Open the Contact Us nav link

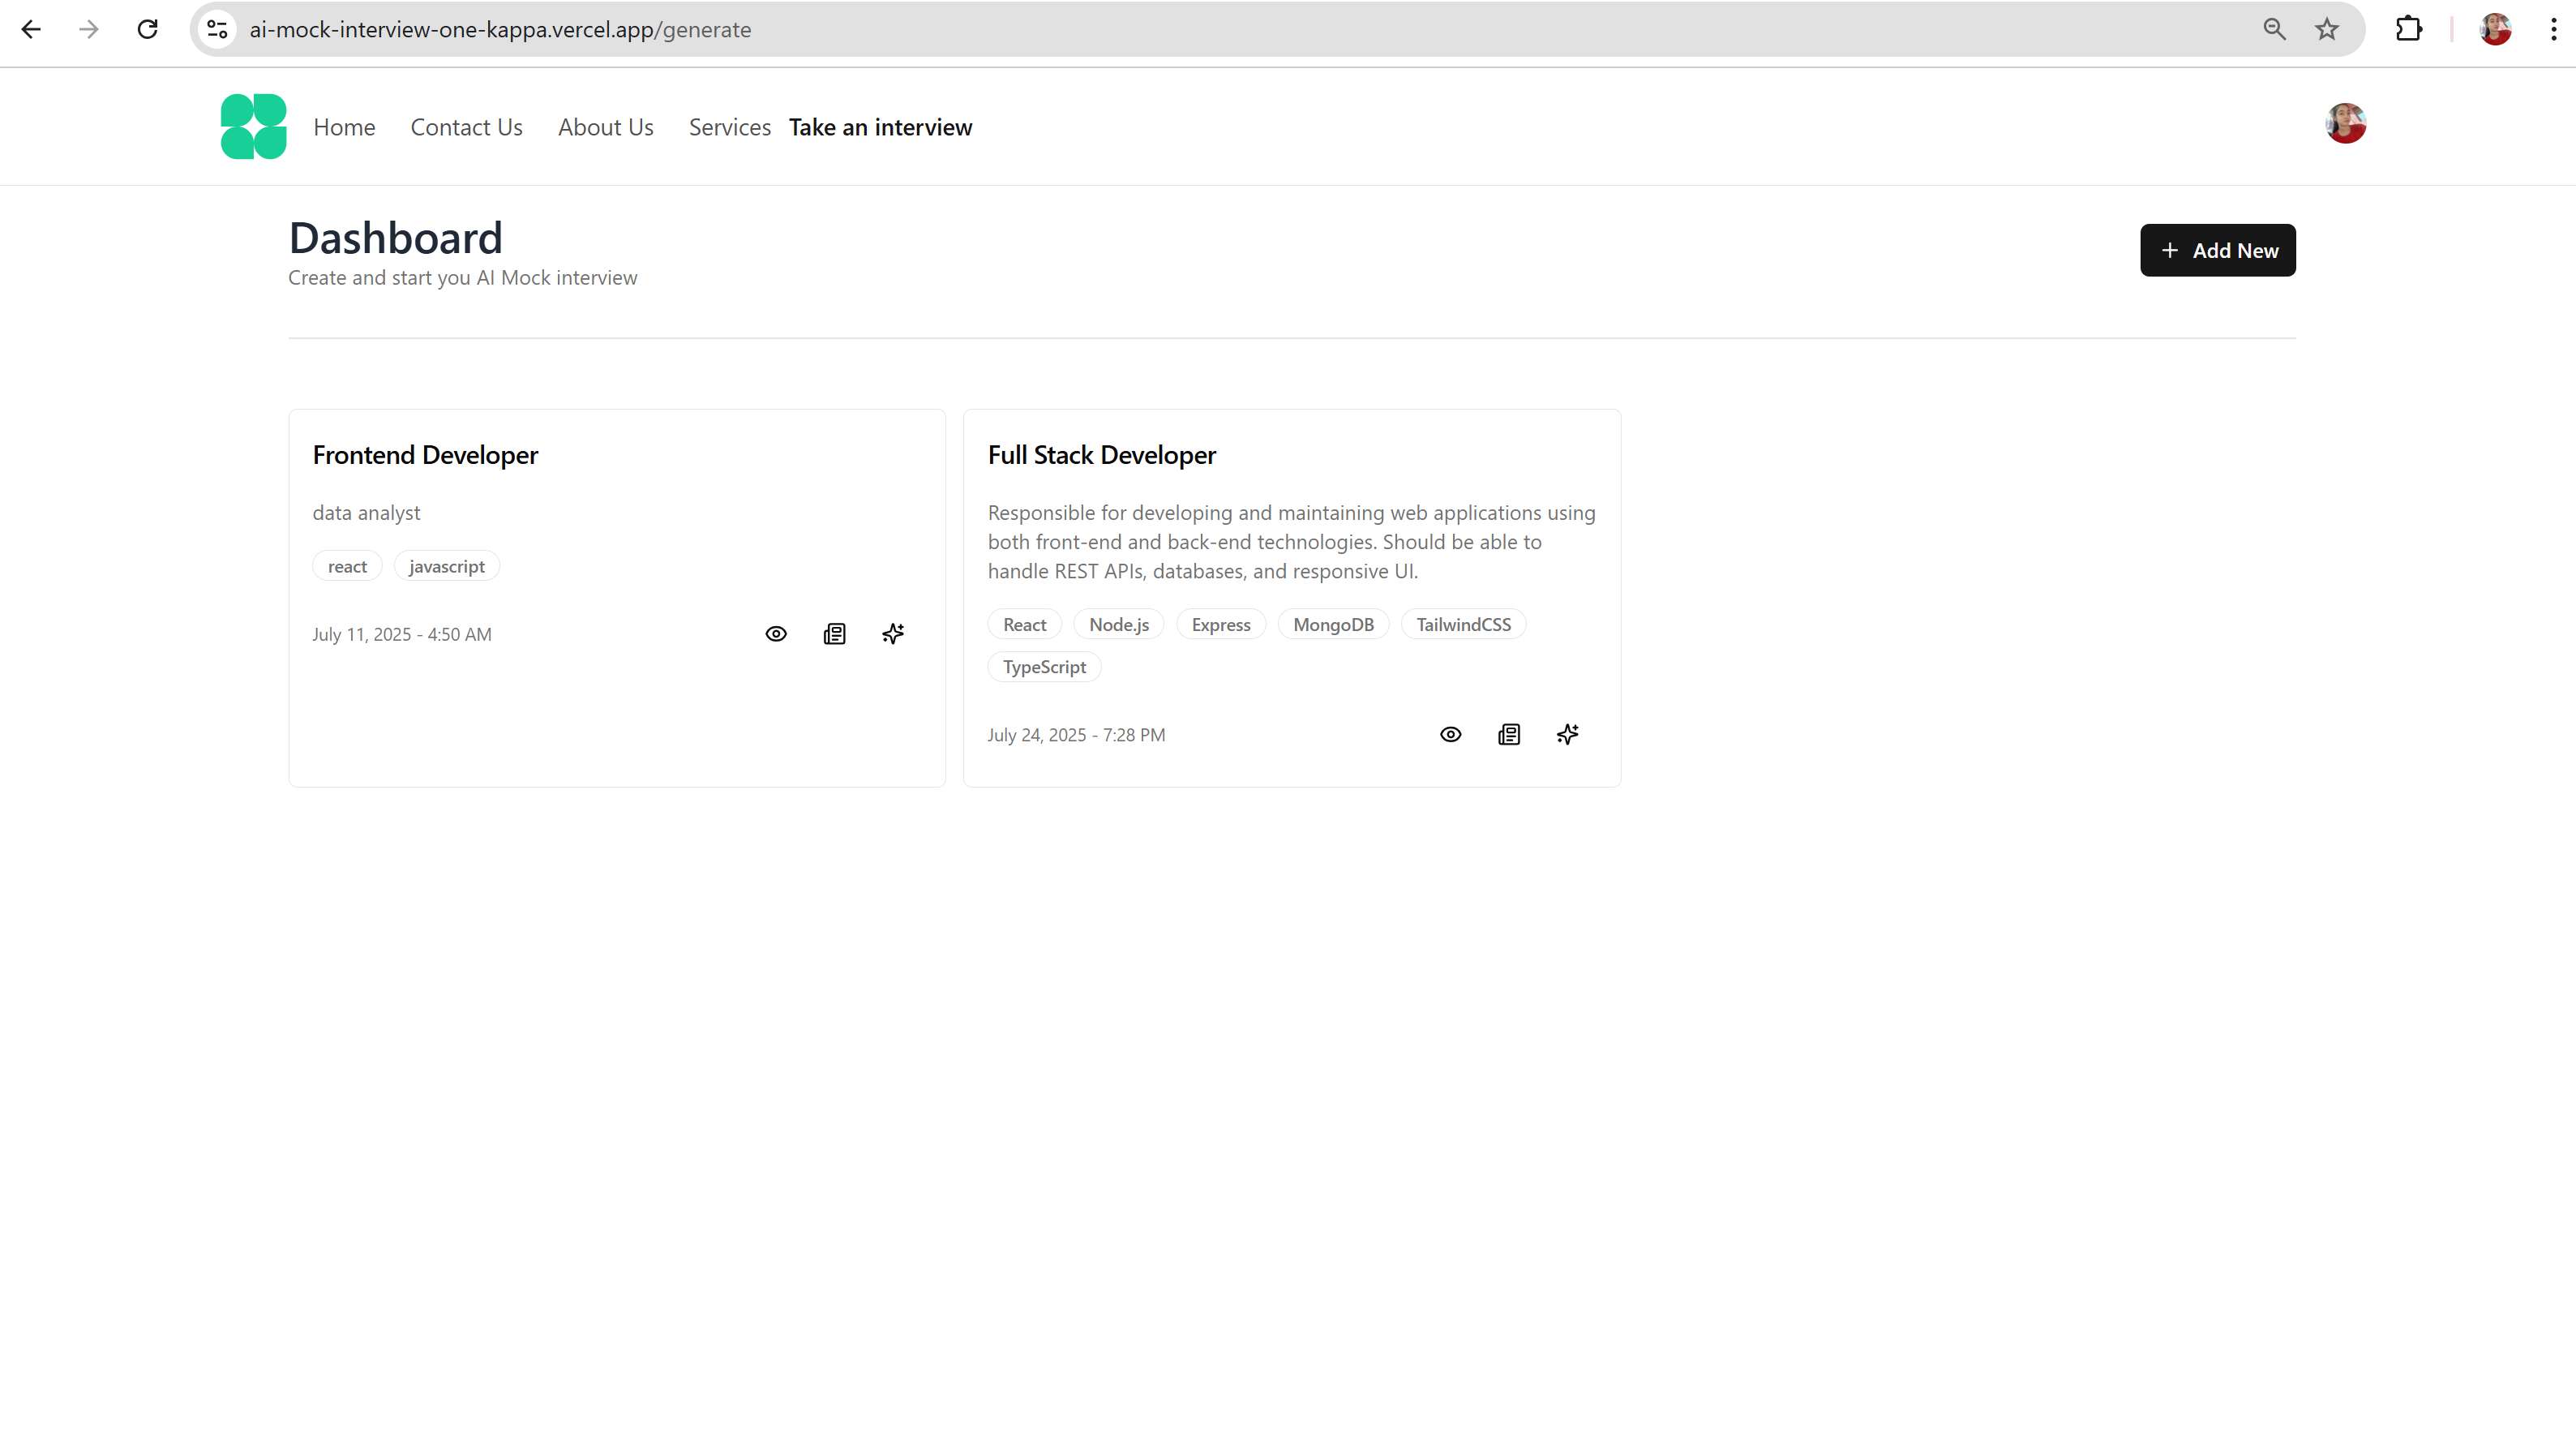[466, 128]
